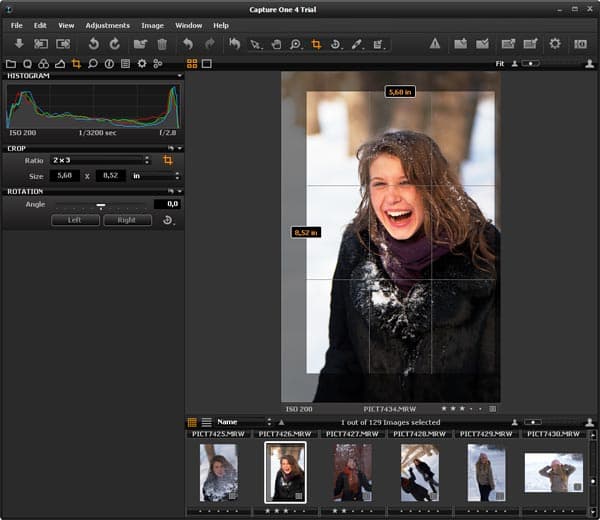Image resolution: width=600 pixels, height=520 pixels.
Task: Open the Help menu
Action: [221, 26]
